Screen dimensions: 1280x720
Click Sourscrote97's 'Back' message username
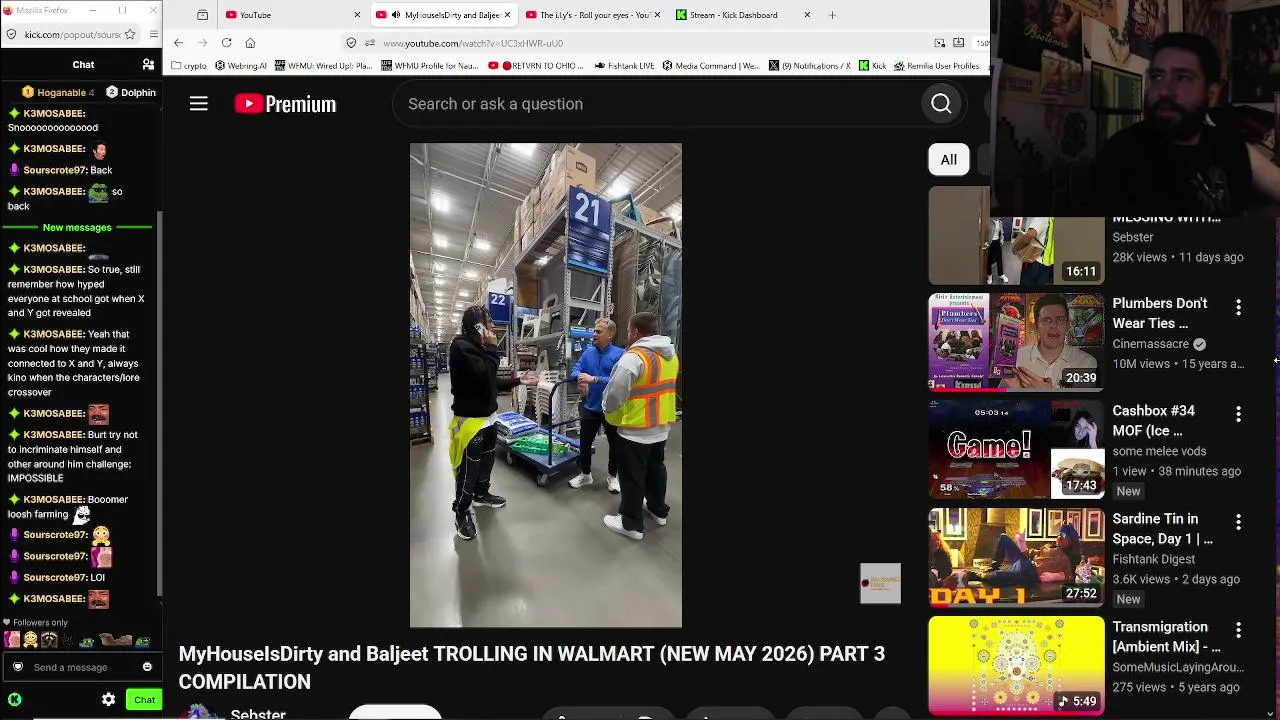tap(55, 170)
